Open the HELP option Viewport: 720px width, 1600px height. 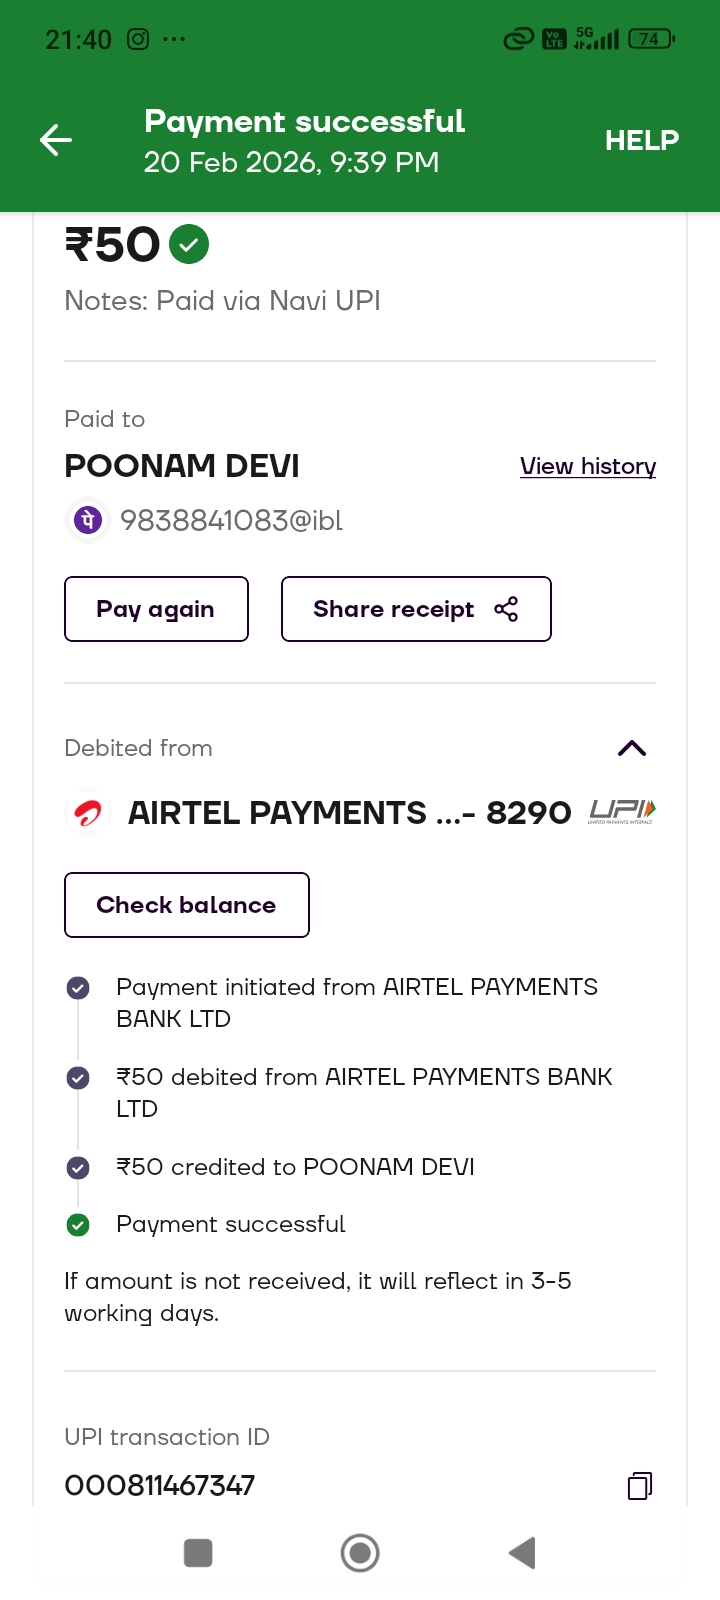[641, 140]
